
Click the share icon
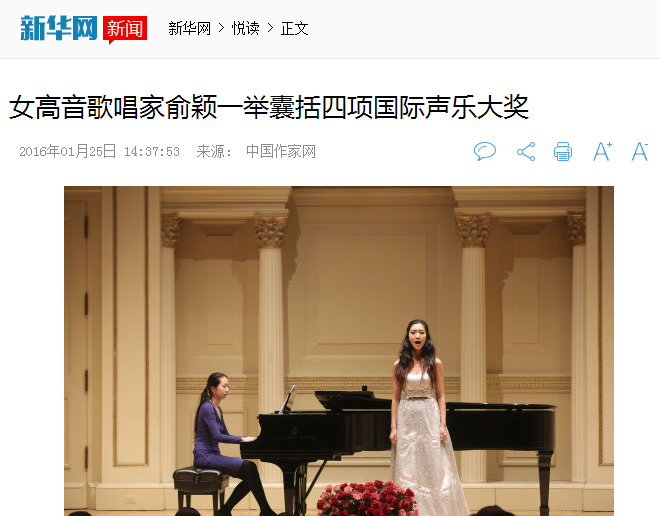point(526,152)
